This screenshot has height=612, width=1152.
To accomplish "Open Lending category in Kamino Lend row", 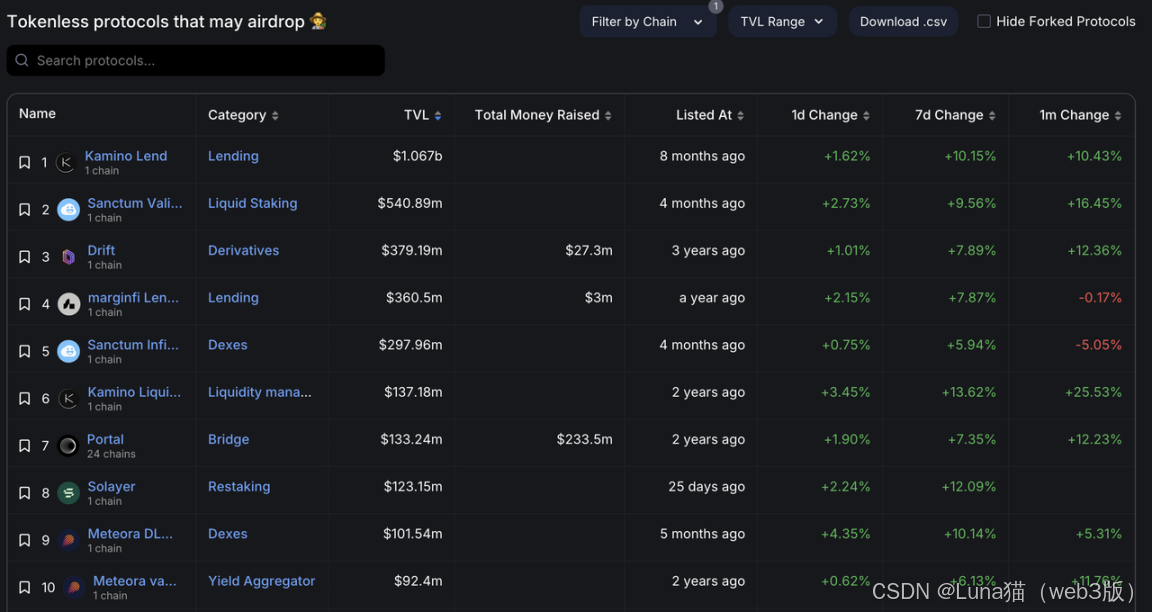I will tap(233, 156).
